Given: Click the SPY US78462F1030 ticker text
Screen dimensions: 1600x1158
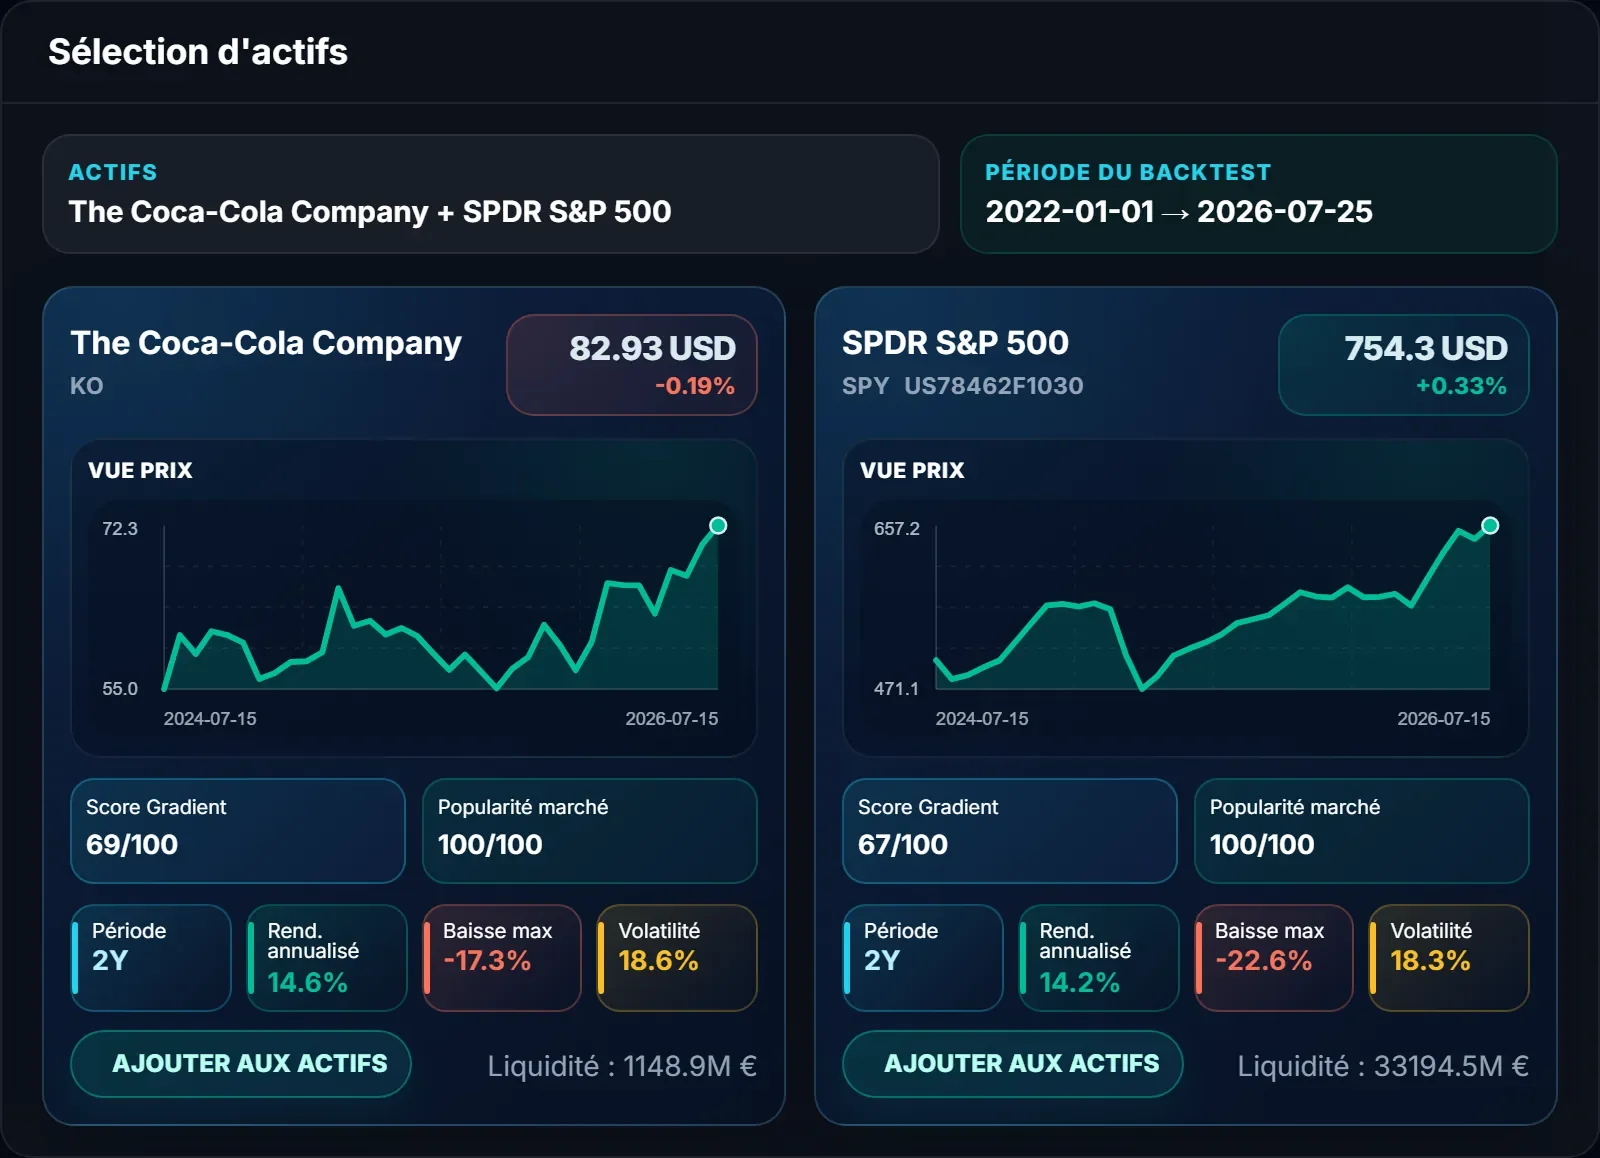Looking at the screenshot, I should point(962,386).
